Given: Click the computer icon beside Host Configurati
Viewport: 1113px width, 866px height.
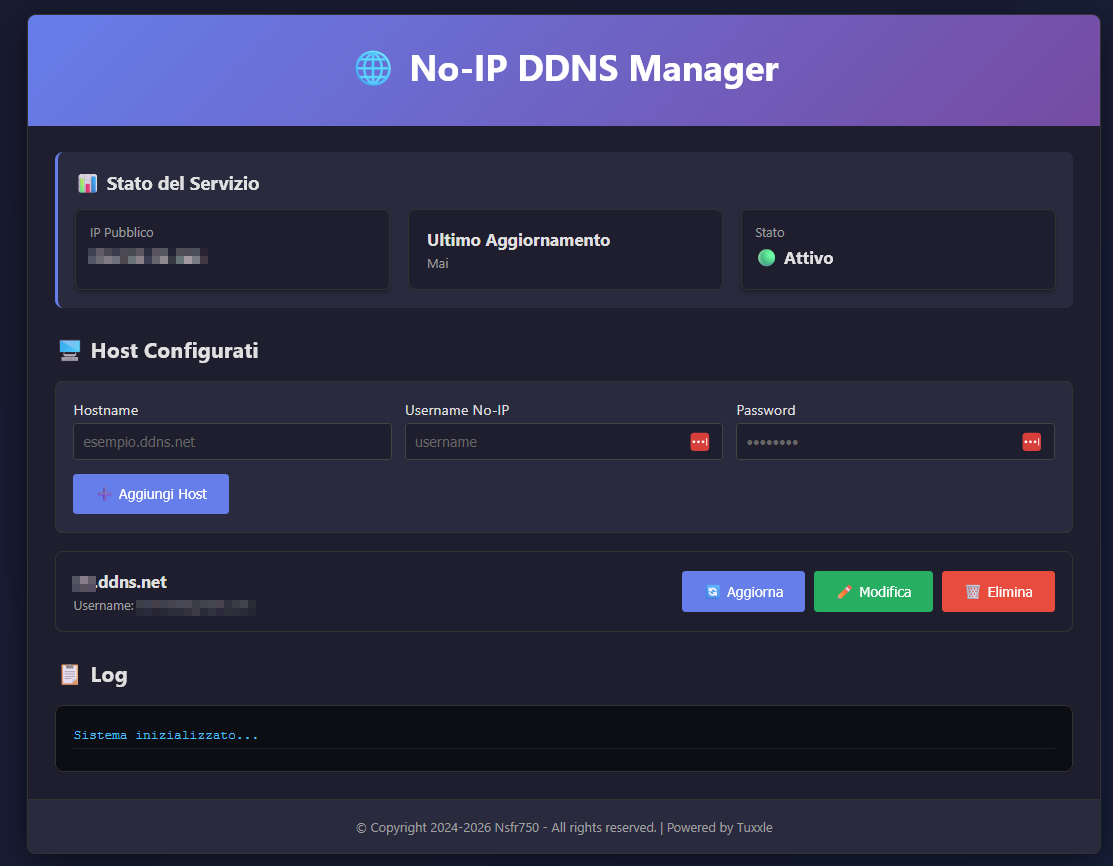Looking at the screenshot, I should point(70,351).
